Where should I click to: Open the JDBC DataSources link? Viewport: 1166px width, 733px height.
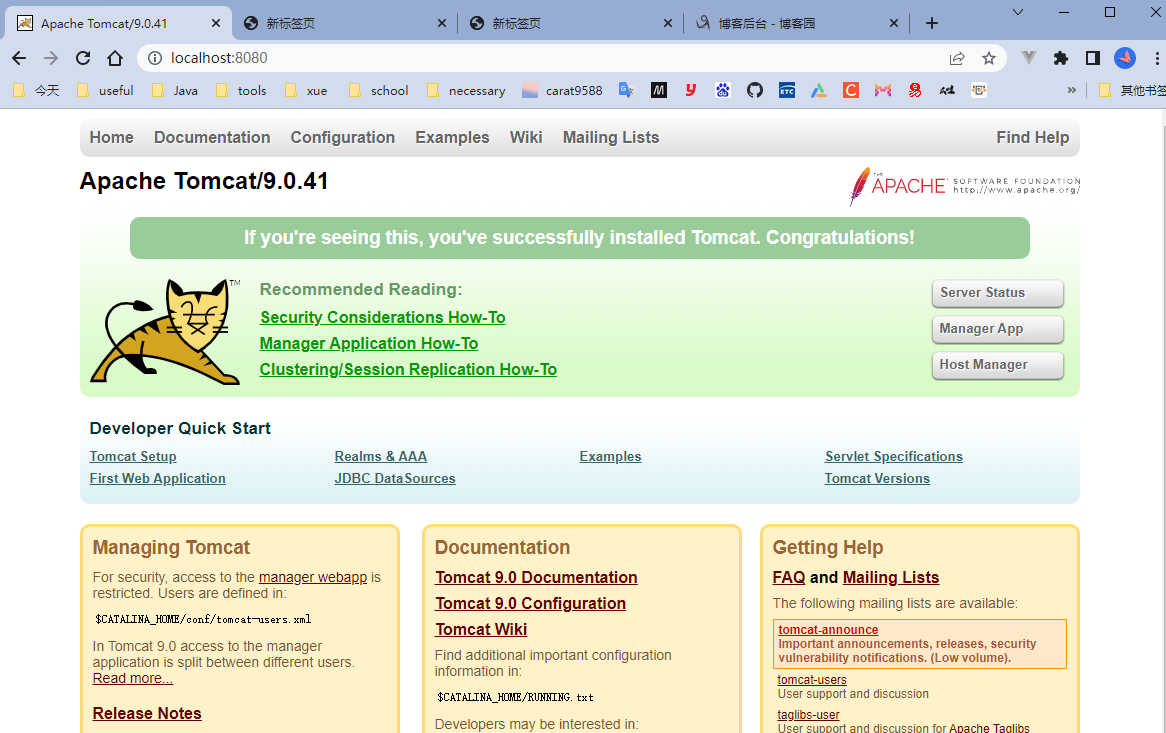(x=395, y=479)
